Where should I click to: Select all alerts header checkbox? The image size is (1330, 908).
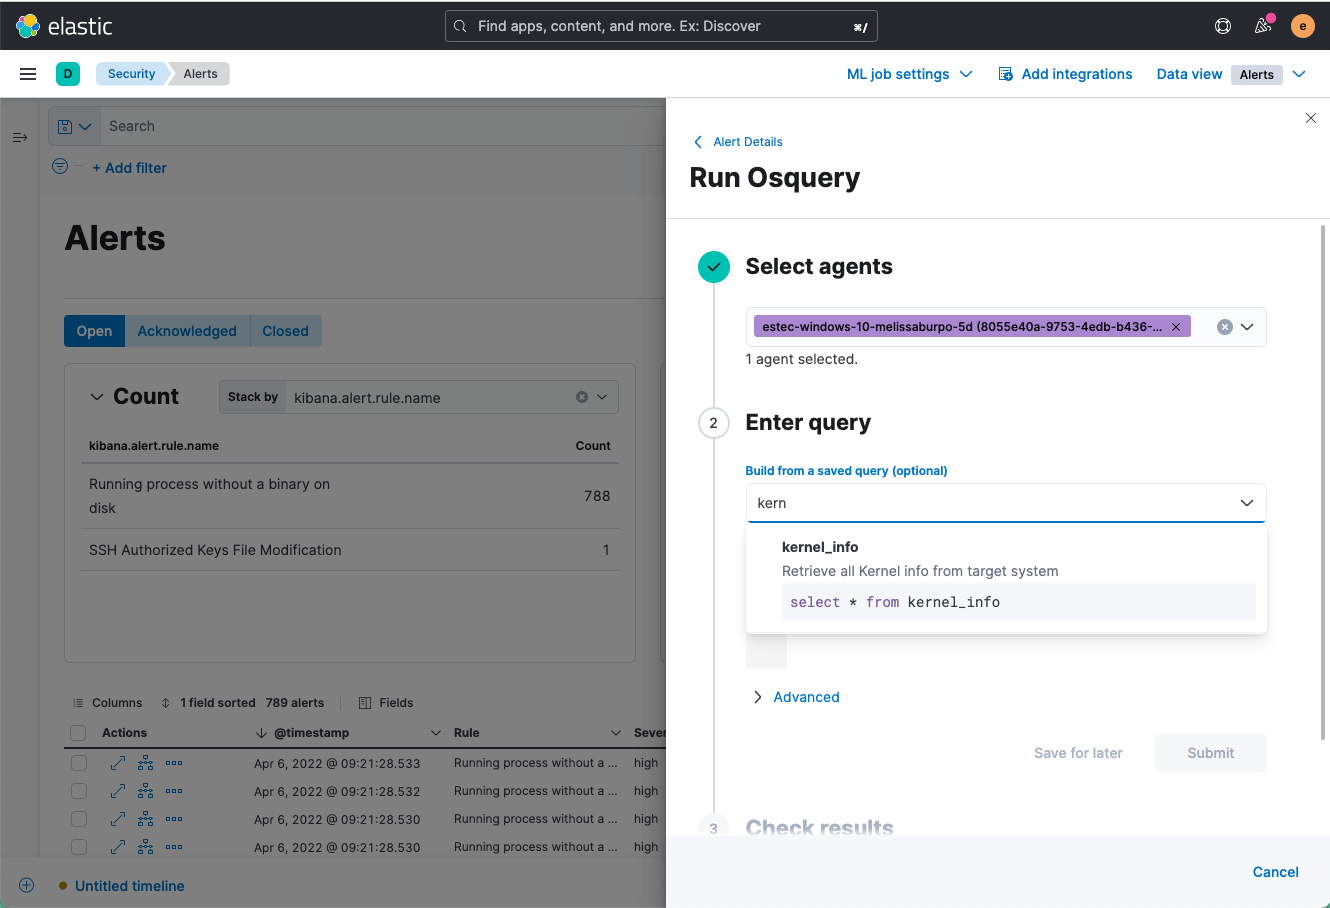[78, 733]
